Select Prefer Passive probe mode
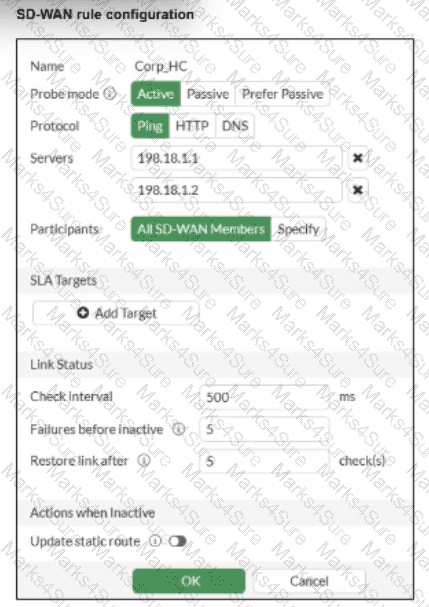The image size is (429, 607). coord(282,94)
